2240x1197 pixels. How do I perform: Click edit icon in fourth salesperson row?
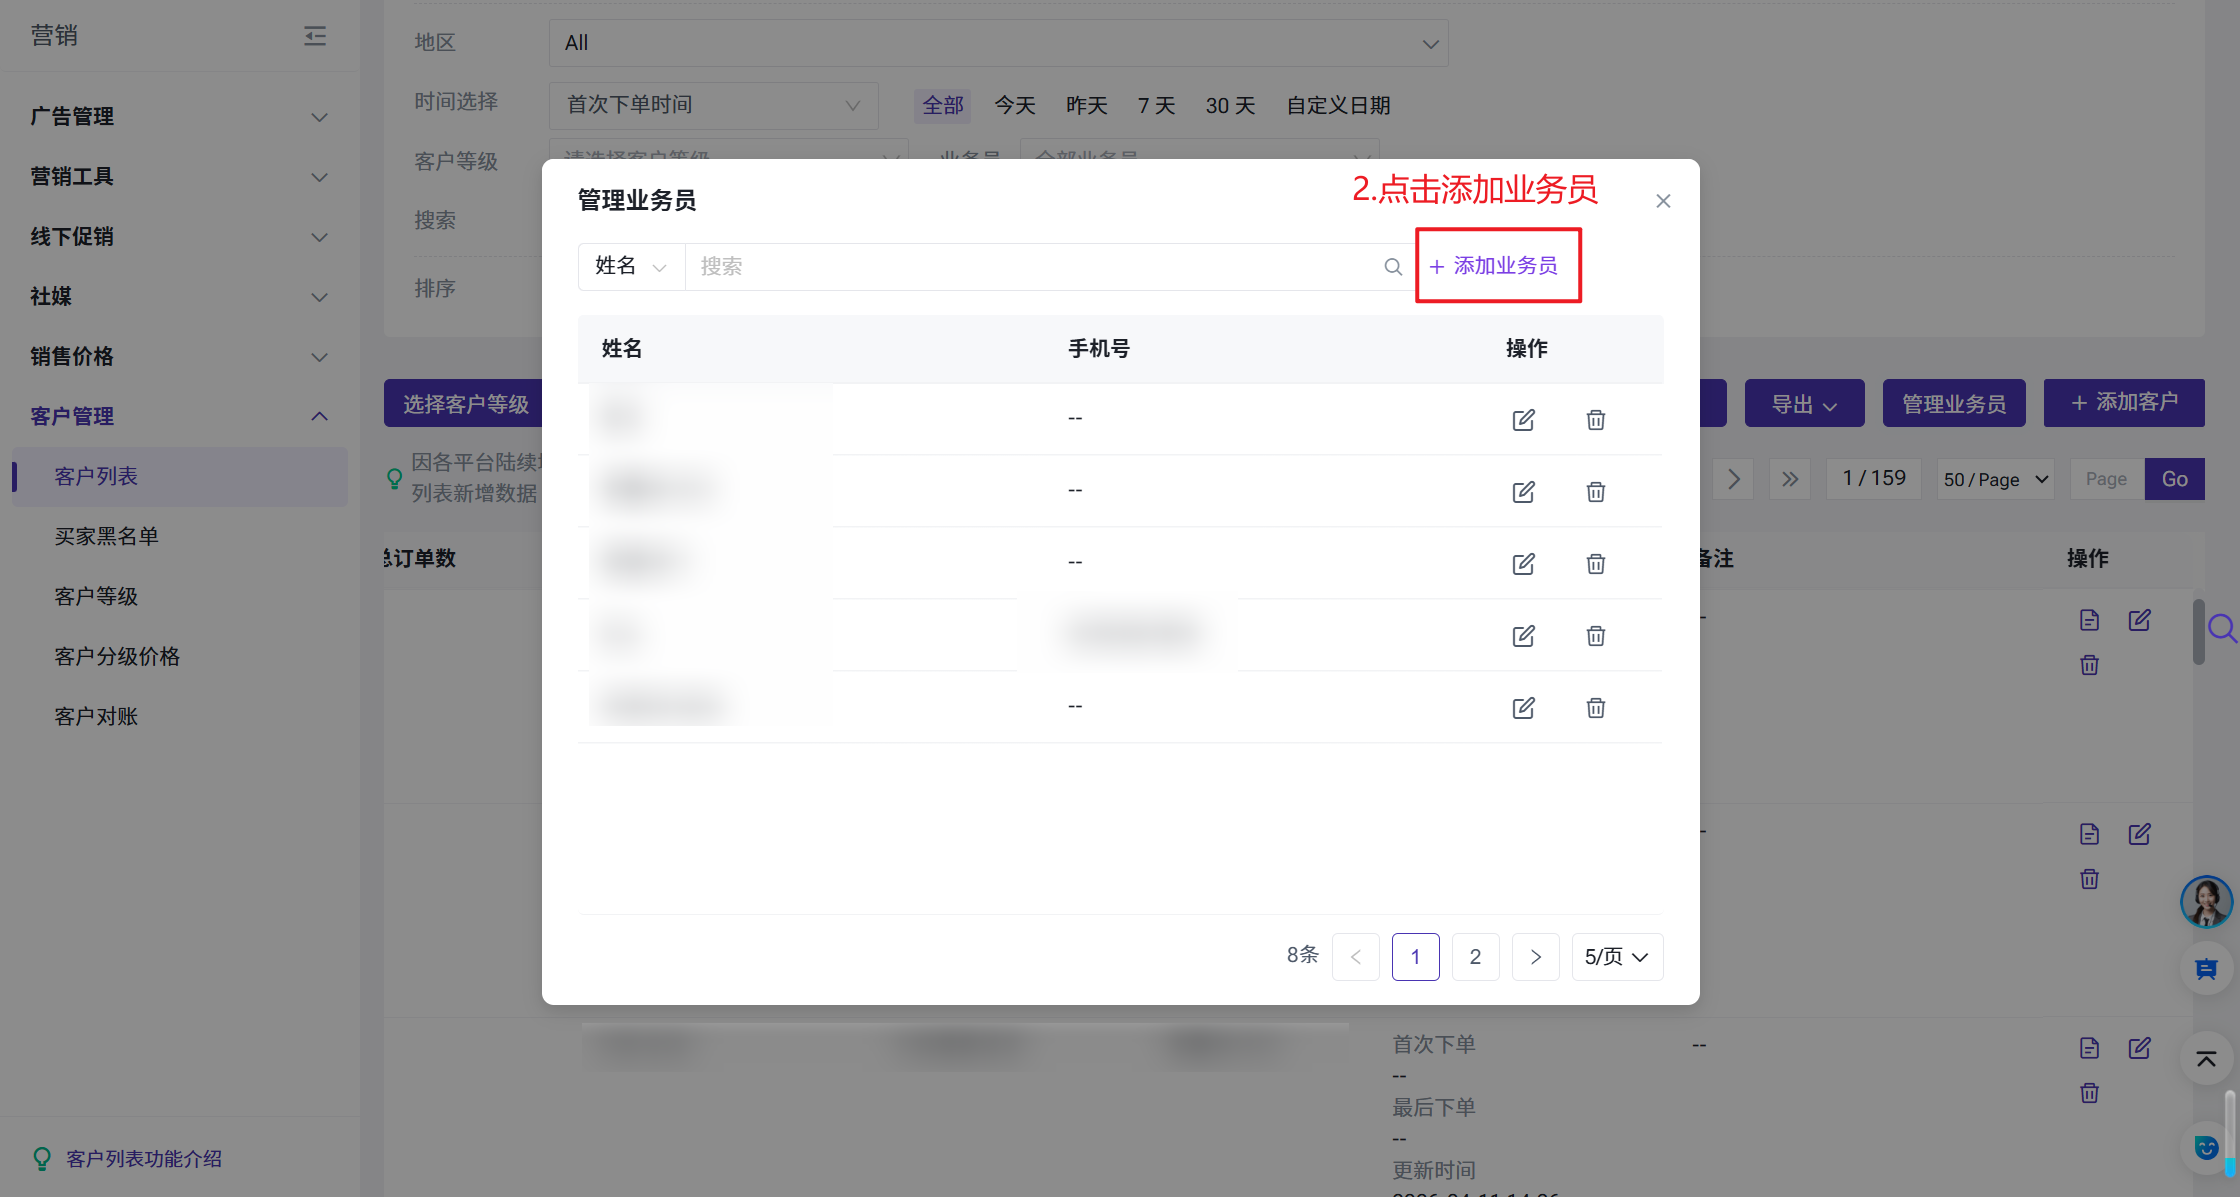[x=1523, y=636]
